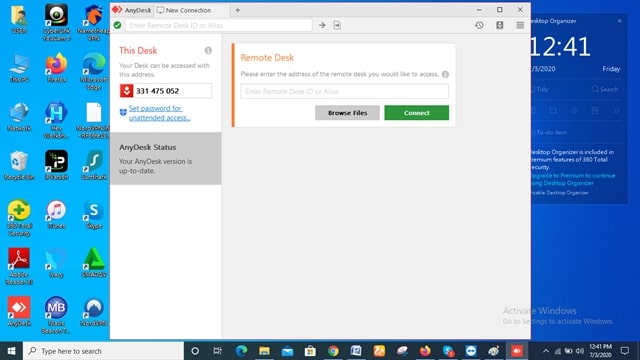Open the AnyDesk address book icon
This screenshot has width=640, height=360.
500,25
